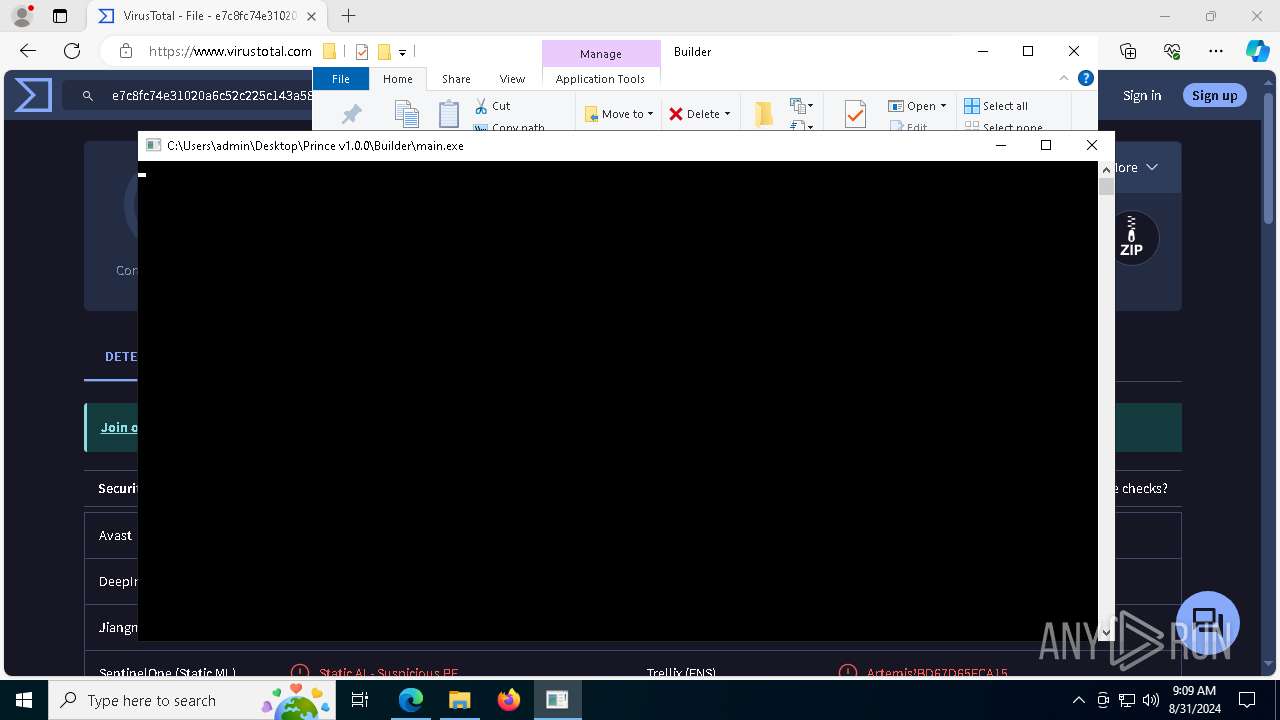Click the ZIP file type badge
Screen dimensions: 1280x720
coord(1131,238)
